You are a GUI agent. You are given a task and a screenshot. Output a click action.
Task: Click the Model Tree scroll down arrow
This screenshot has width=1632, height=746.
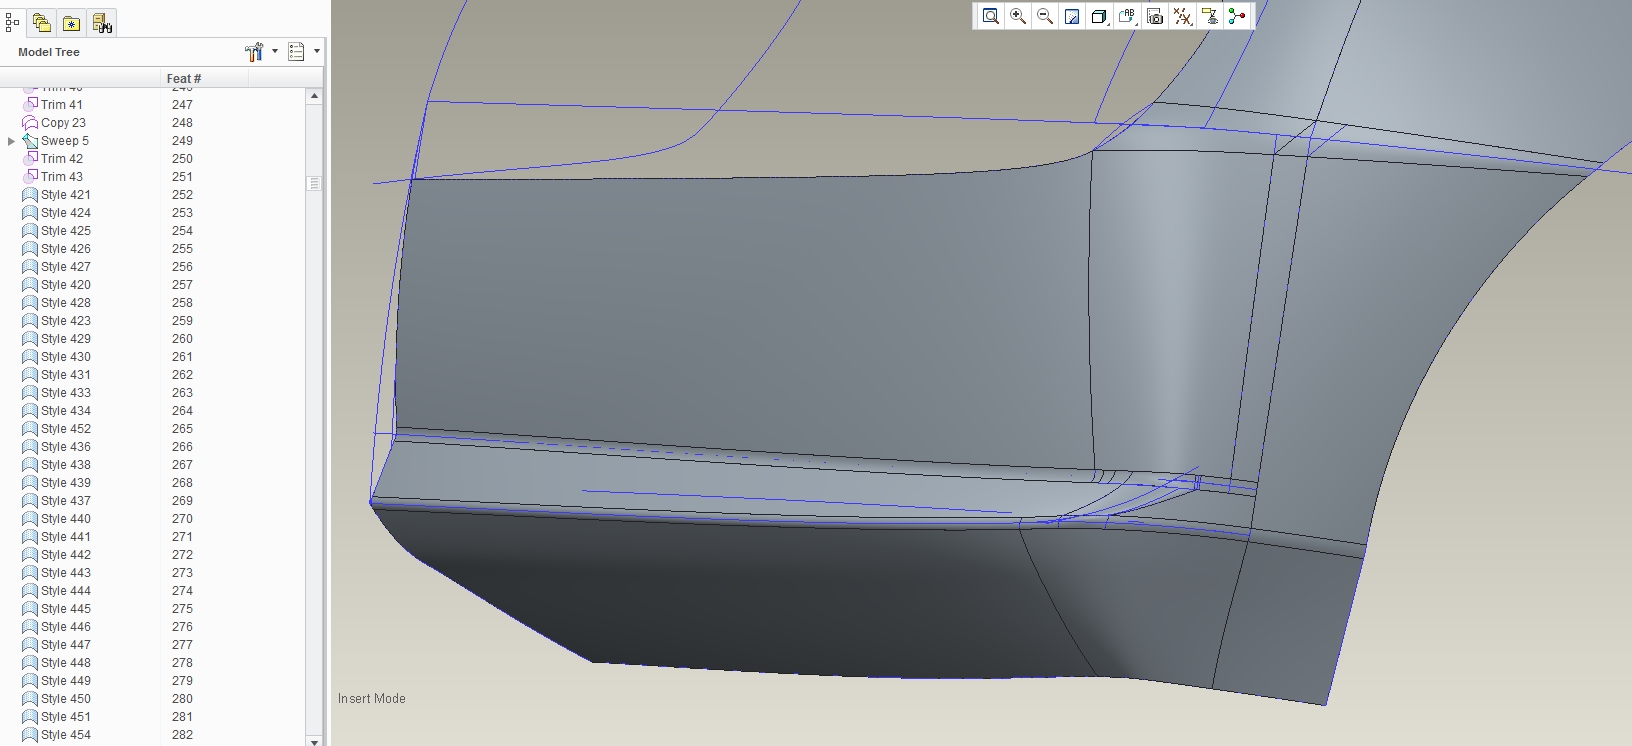click(314, 741)
